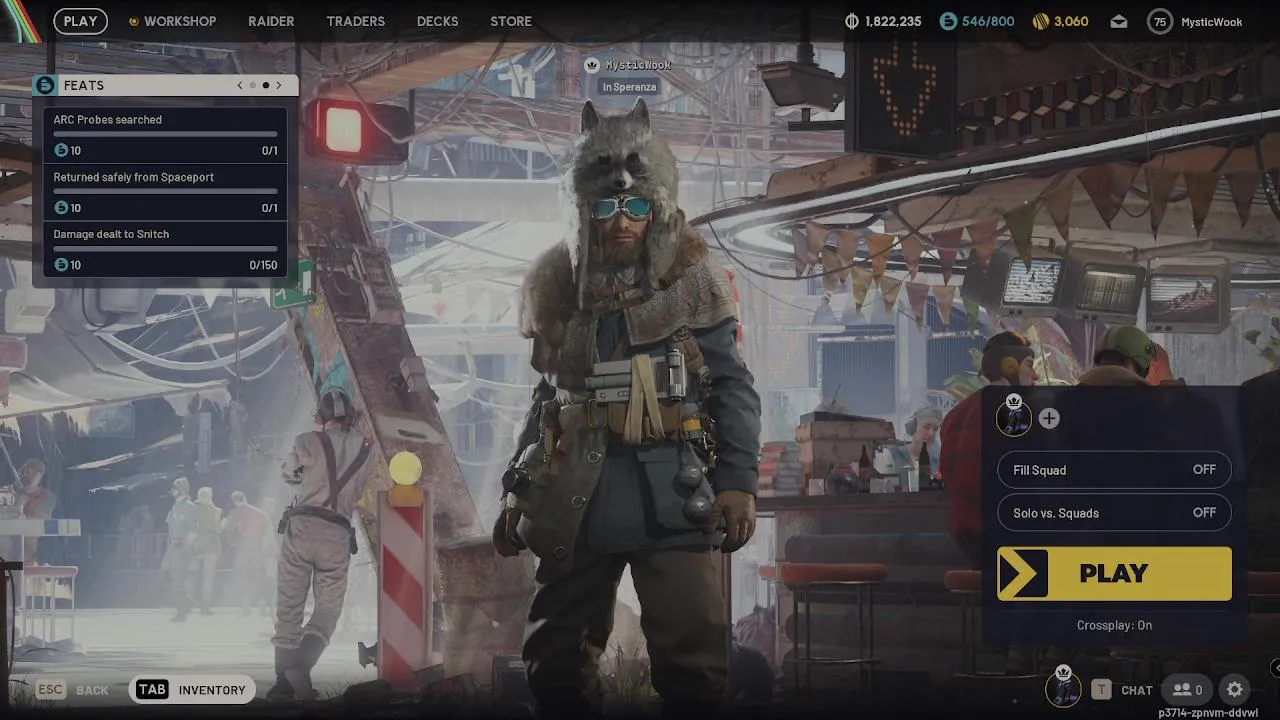Click reward icon under Damage dealt to Snitch
This screenshot has width=1280, height=720.
[x=61, y=264]
